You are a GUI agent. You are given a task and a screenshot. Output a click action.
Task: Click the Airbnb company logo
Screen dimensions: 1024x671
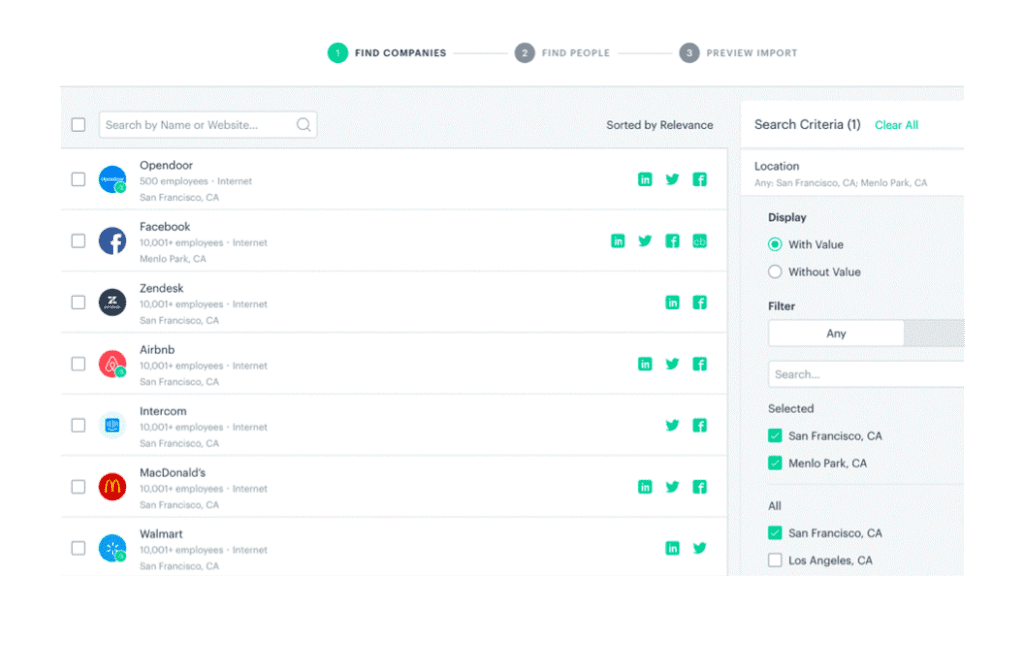click(112, 364)
